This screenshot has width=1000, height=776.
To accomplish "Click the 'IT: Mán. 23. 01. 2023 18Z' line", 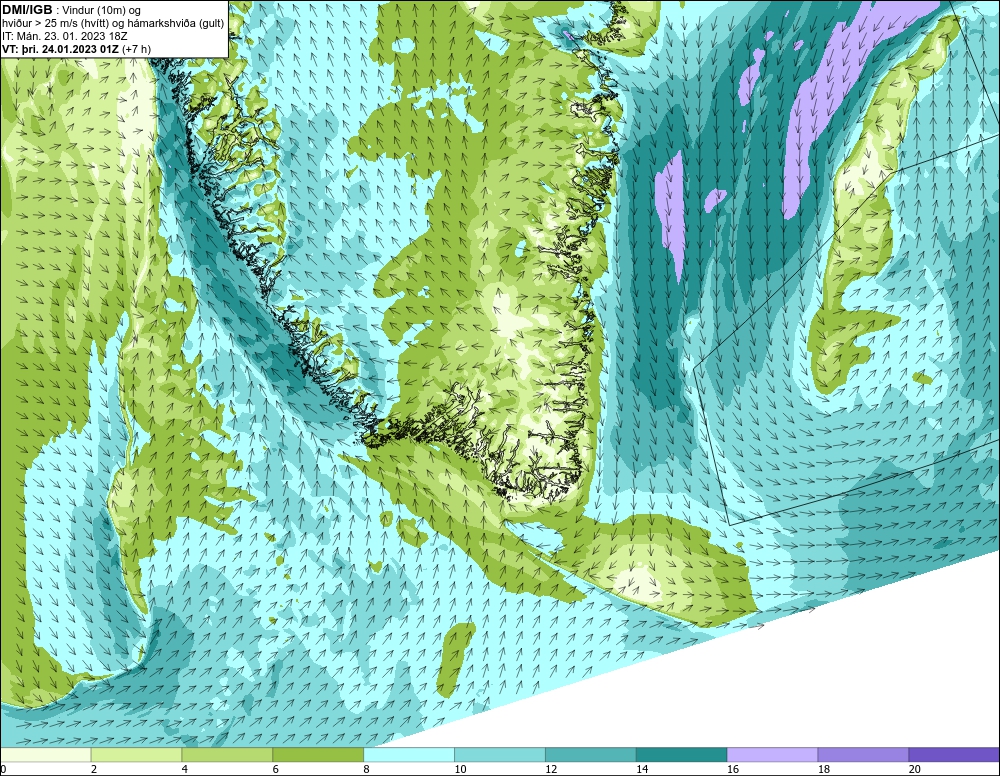I will click(x=64, y=36).
